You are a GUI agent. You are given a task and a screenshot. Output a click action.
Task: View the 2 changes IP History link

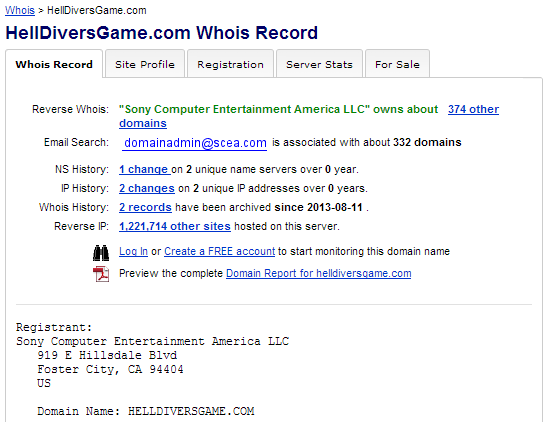click(147, 188)
